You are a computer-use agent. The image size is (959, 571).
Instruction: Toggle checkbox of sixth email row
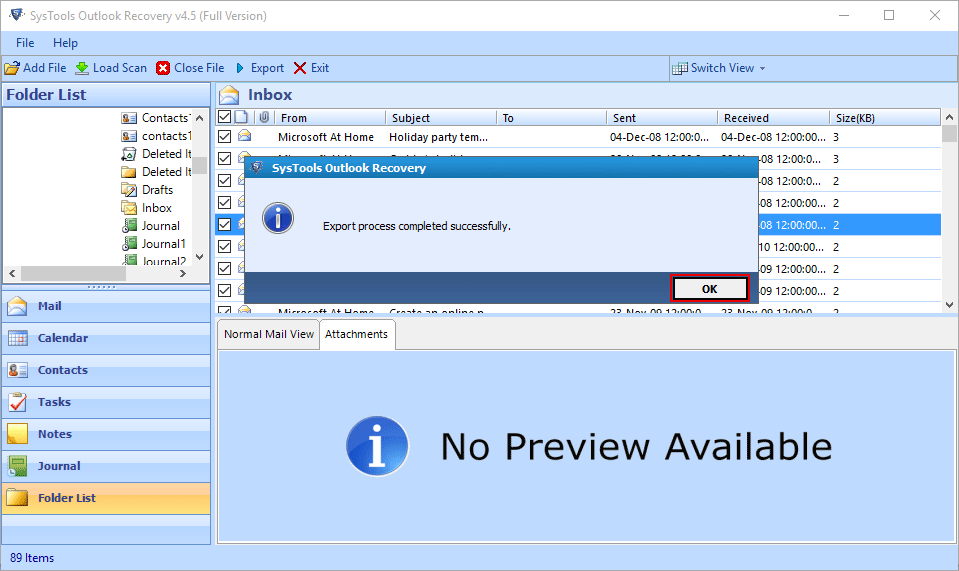point(224,246)
